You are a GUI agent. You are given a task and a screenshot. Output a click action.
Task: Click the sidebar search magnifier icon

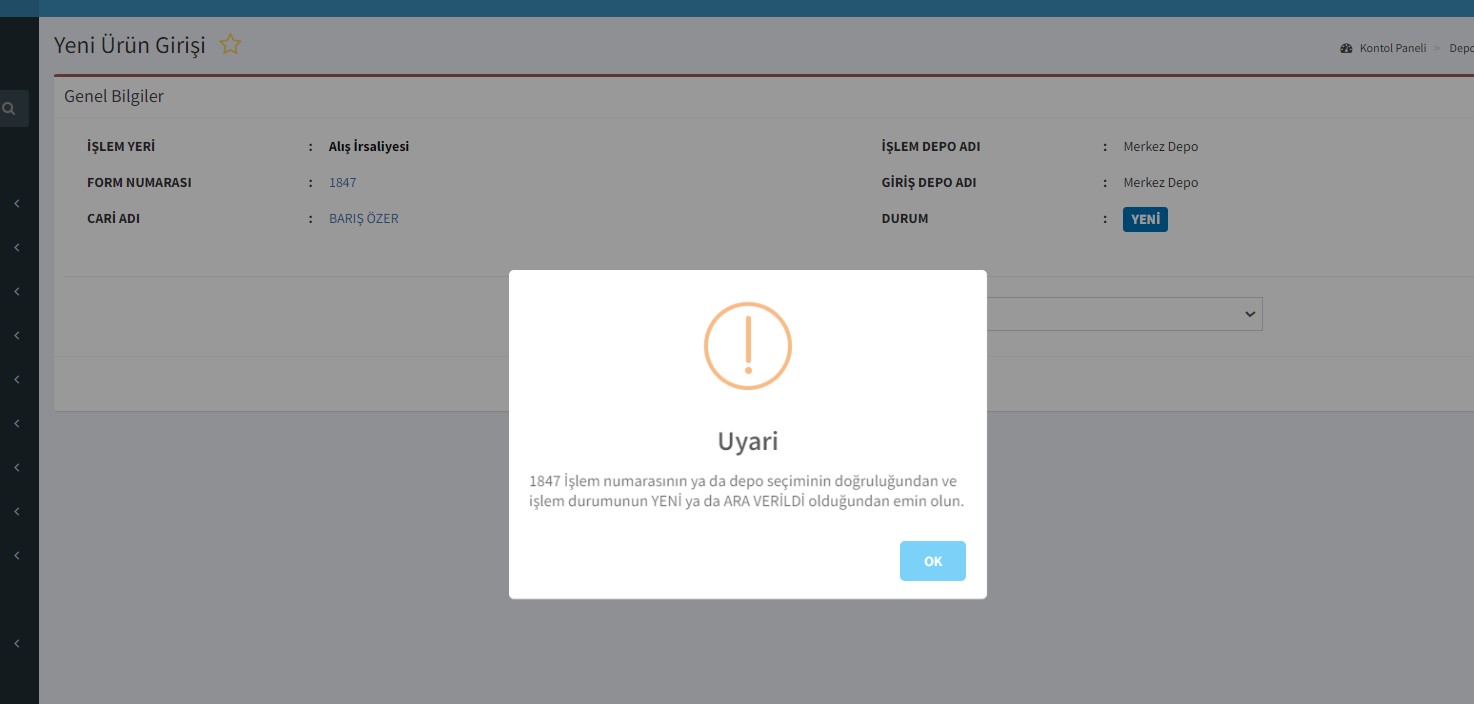(x=9, y=108)
